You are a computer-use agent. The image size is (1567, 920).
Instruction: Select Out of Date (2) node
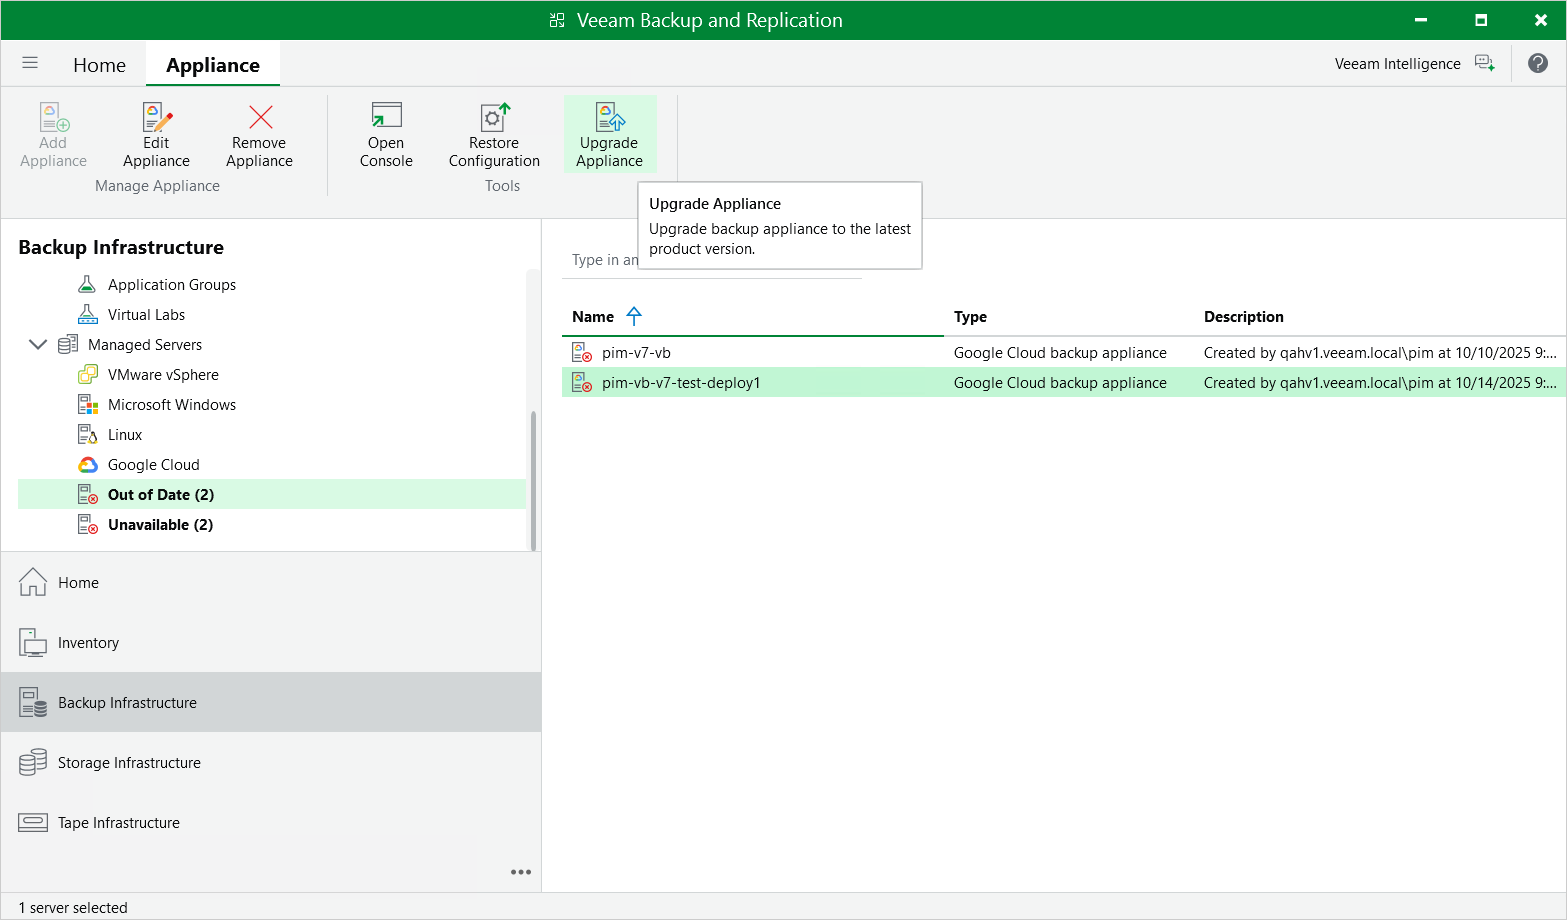161,494
